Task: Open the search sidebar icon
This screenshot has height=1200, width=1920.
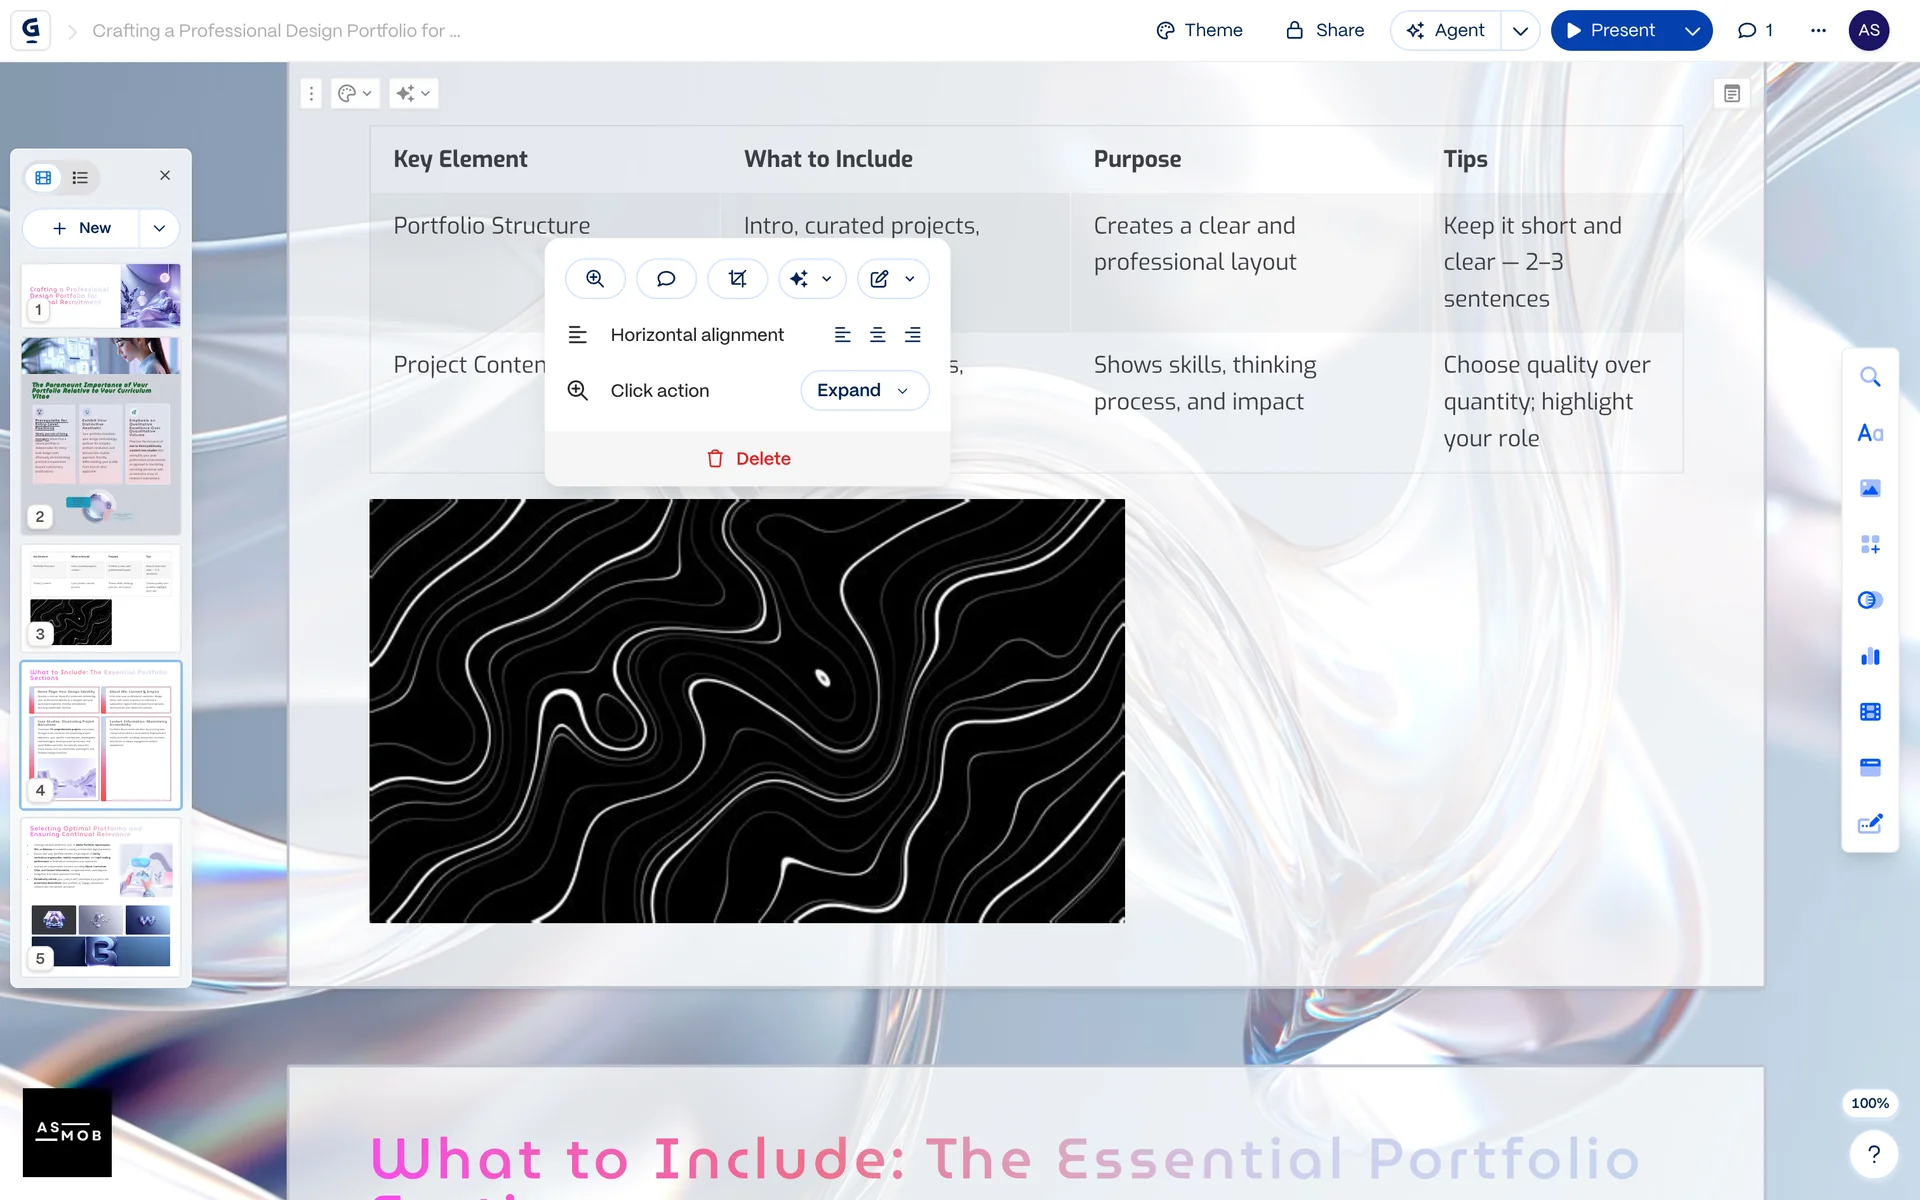Action: pyautogui.click(x=1869, y=377)
